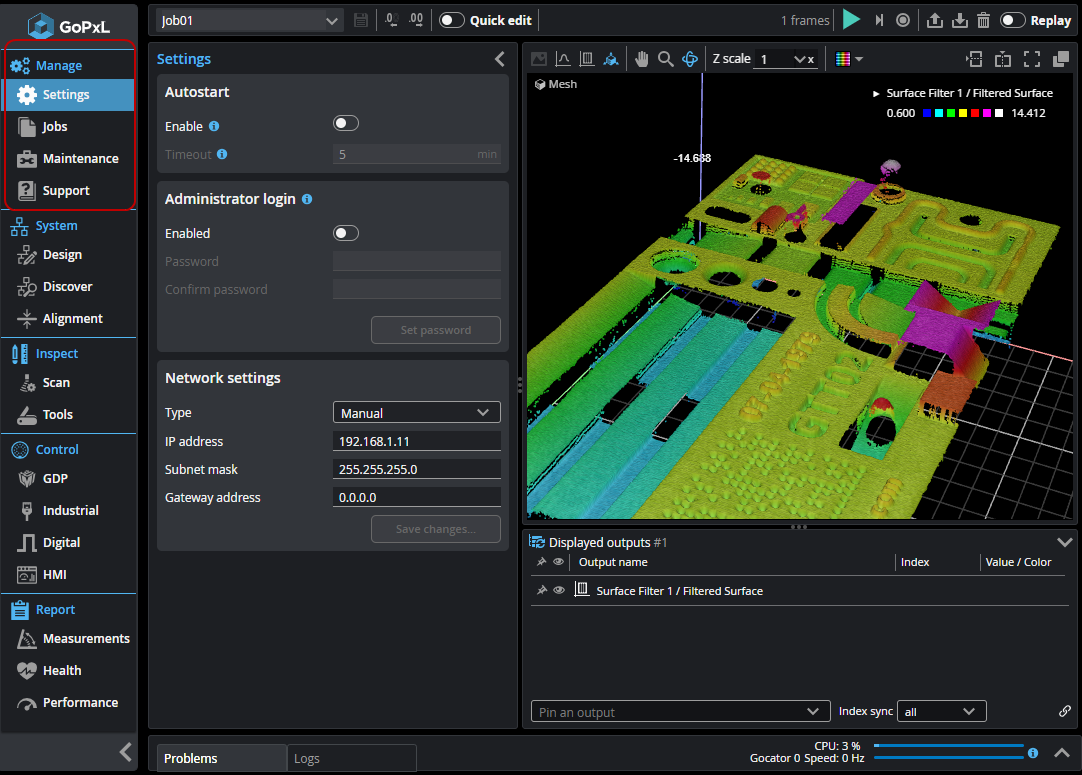Open the Tools page under Inspect
The image size is (1082, 775).
point(58,414)
